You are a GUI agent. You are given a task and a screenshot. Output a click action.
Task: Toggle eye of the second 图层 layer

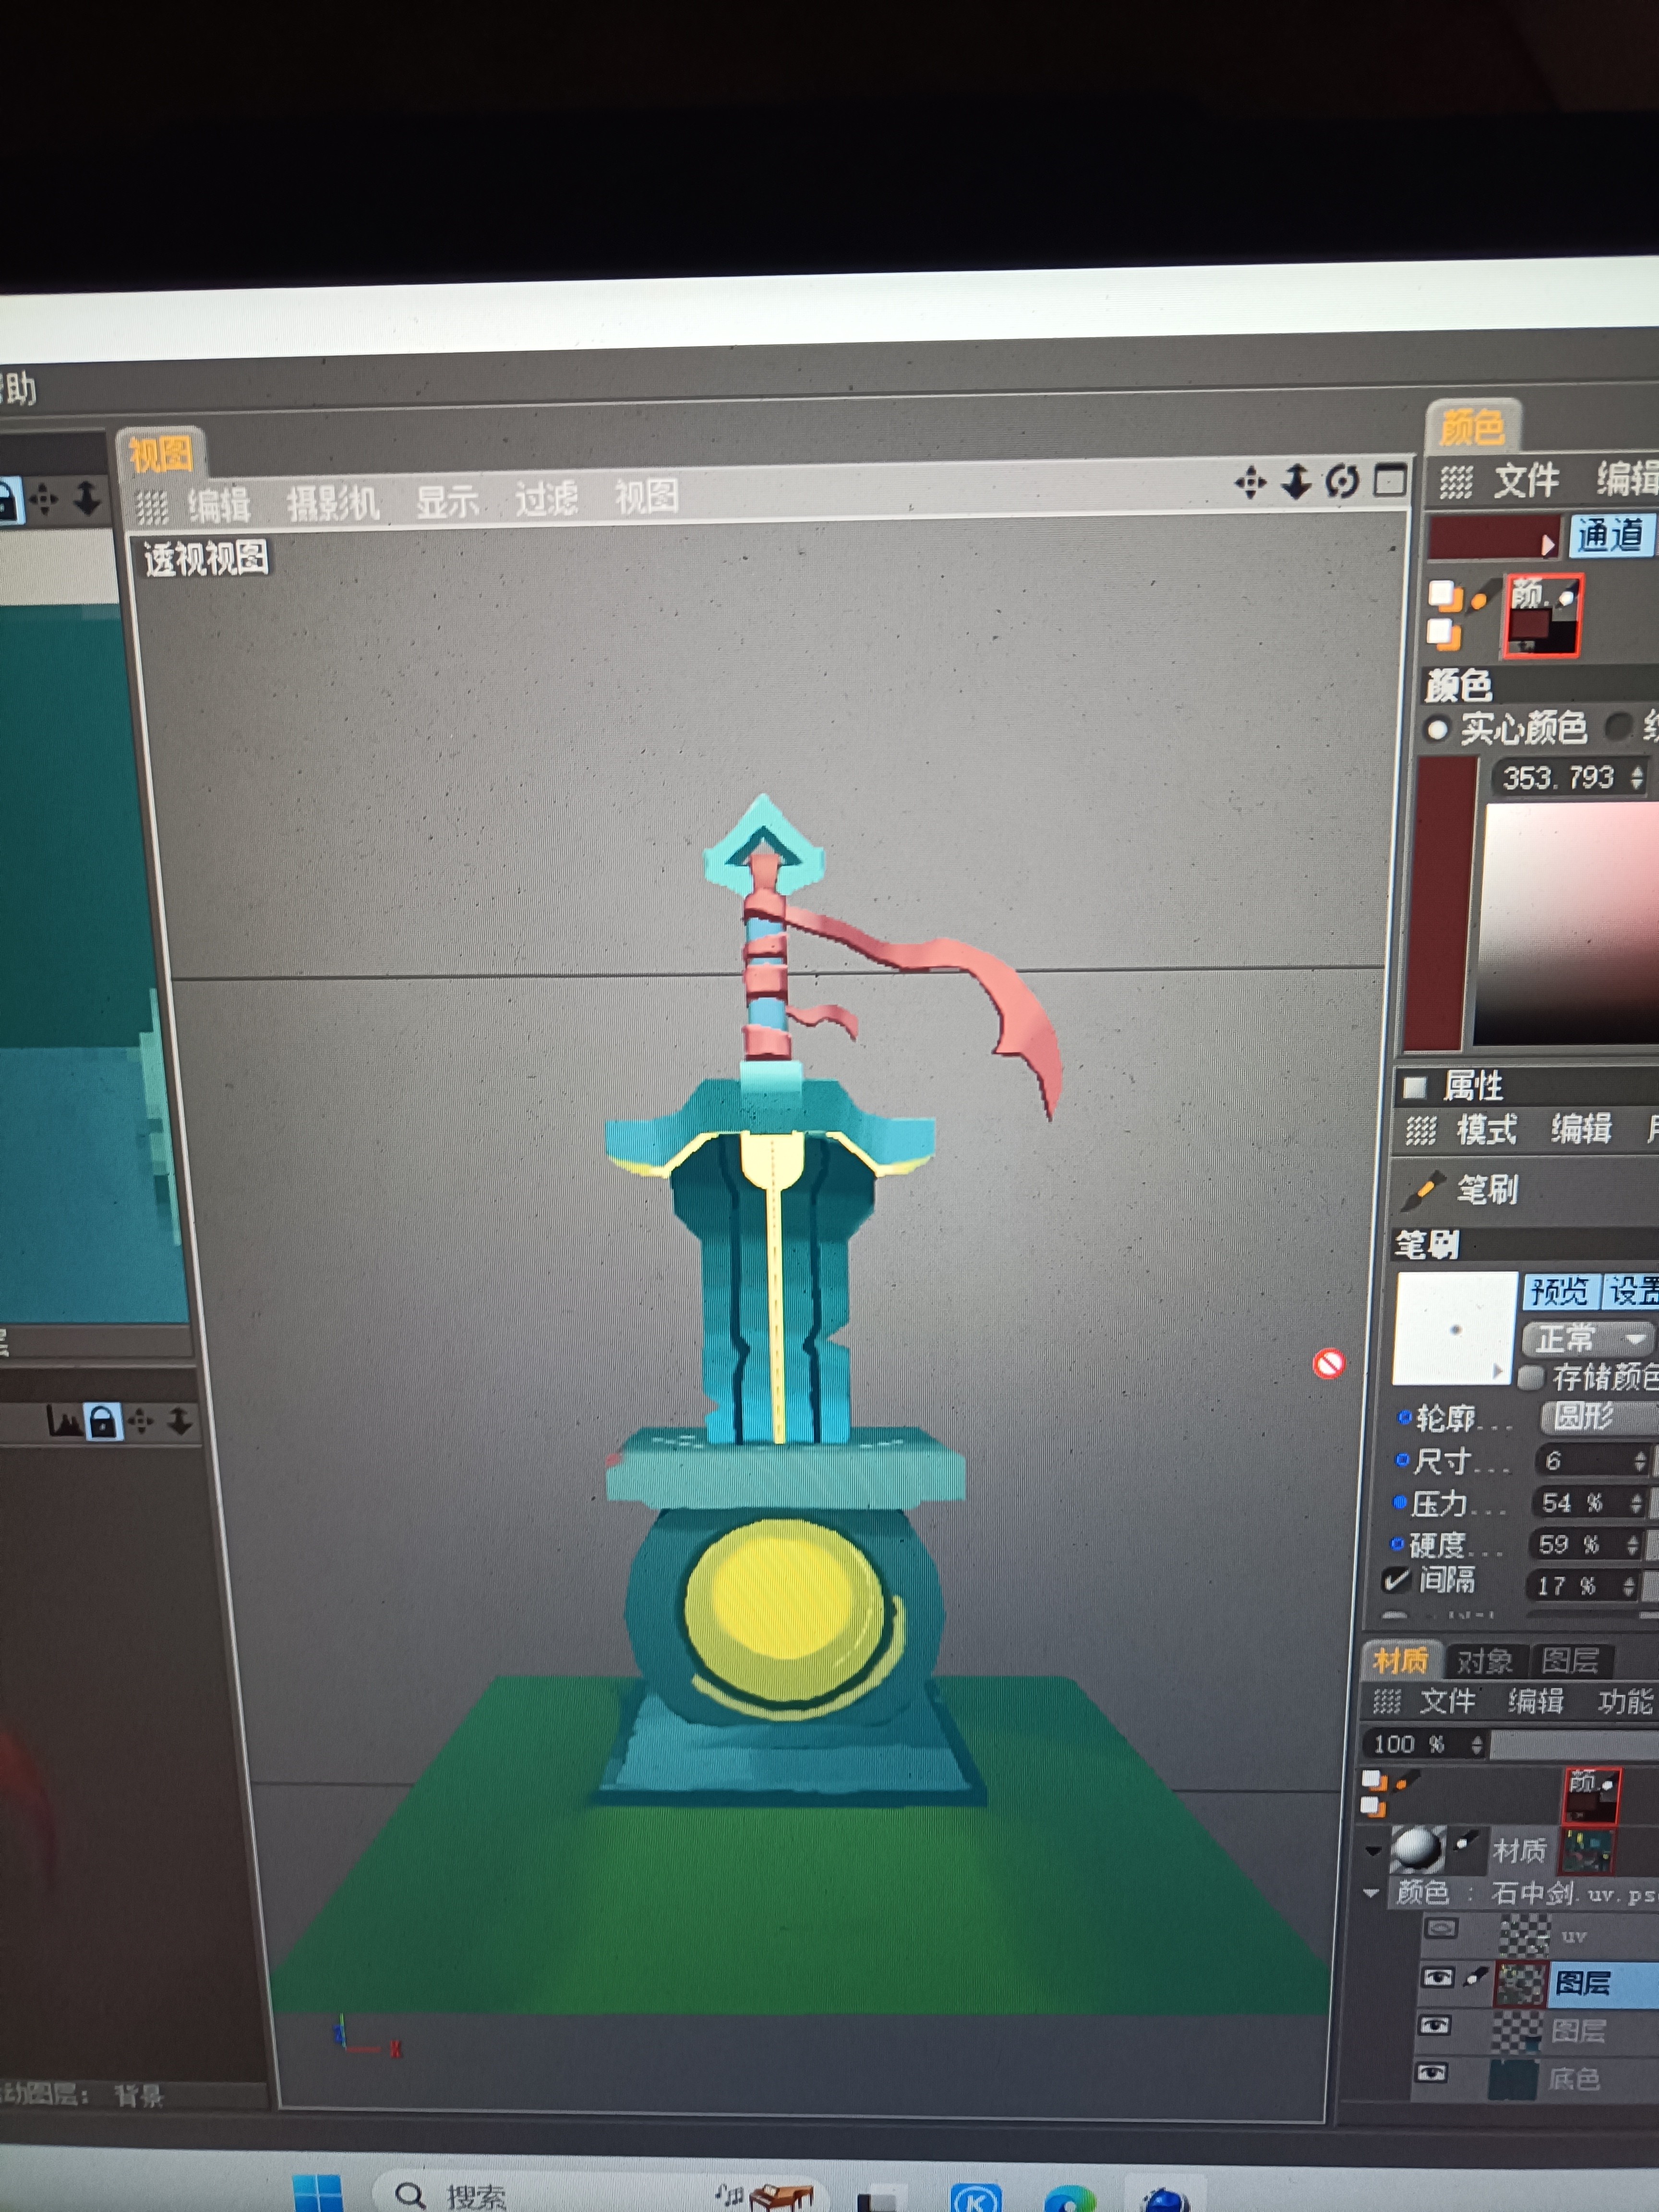1435,2025
